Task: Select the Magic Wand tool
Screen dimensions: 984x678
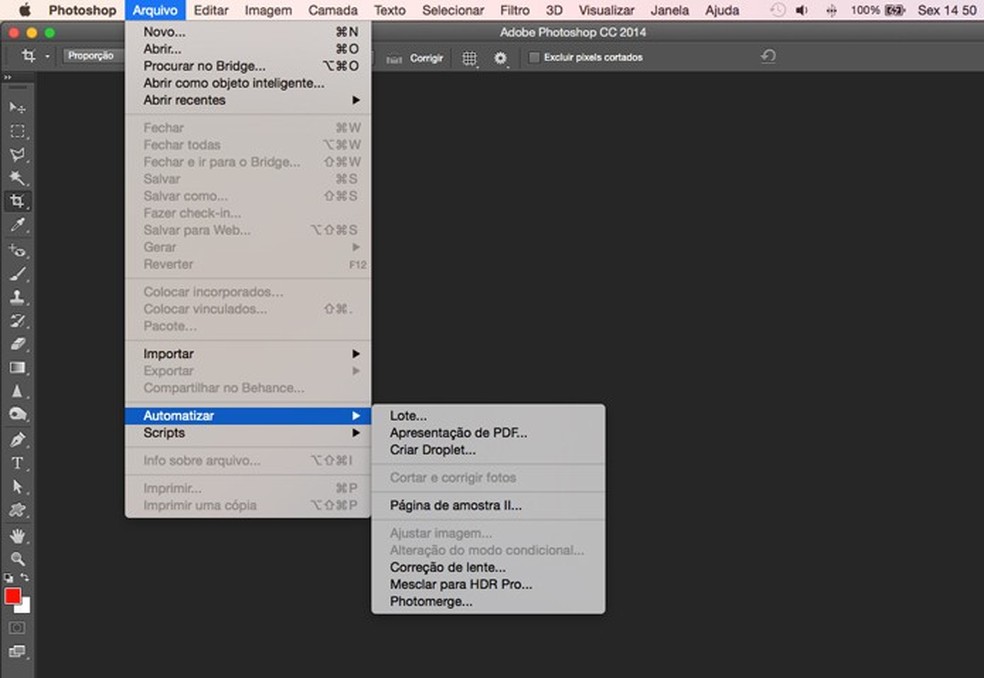Action: click(x=17, y=178)
